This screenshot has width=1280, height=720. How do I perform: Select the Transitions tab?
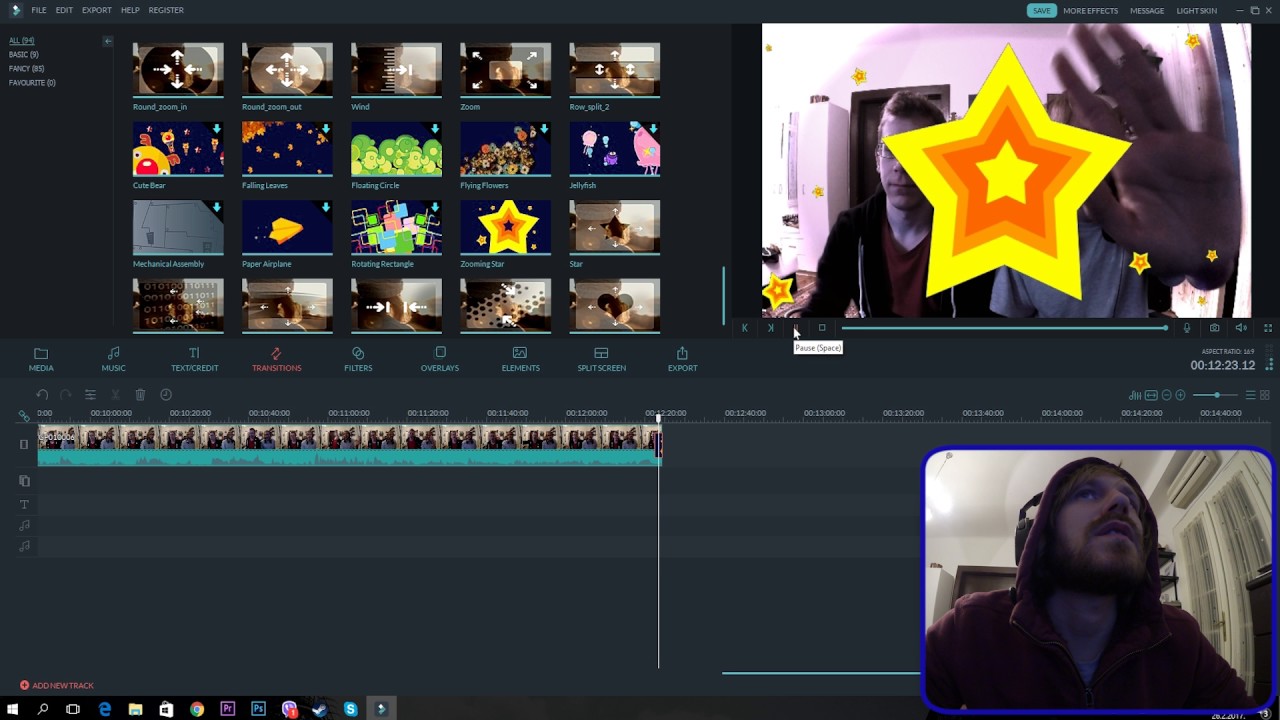pos(276,360)
